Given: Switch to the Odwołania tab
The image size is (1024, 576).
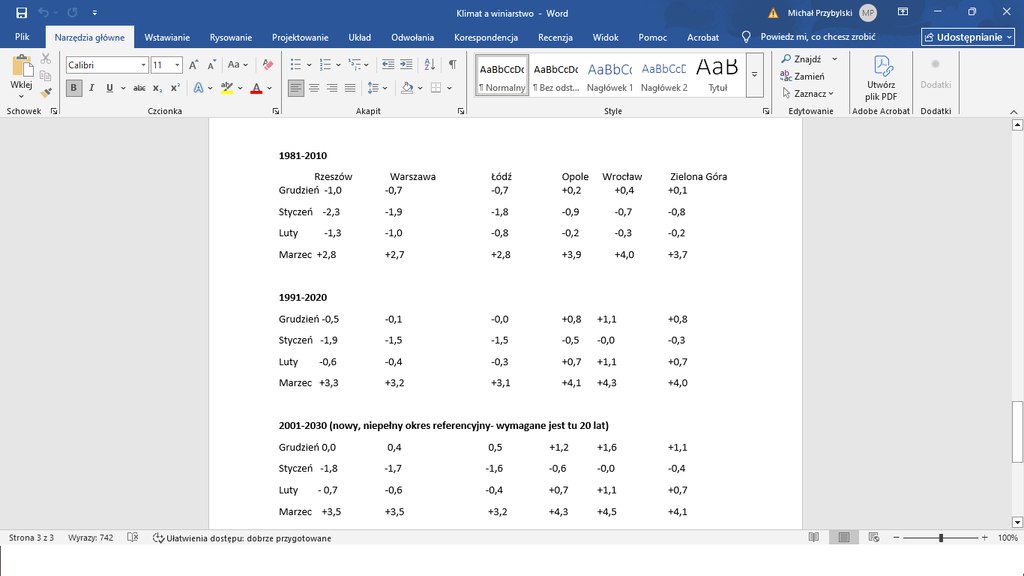Looking at the screenshot, I should coord(413,37).
